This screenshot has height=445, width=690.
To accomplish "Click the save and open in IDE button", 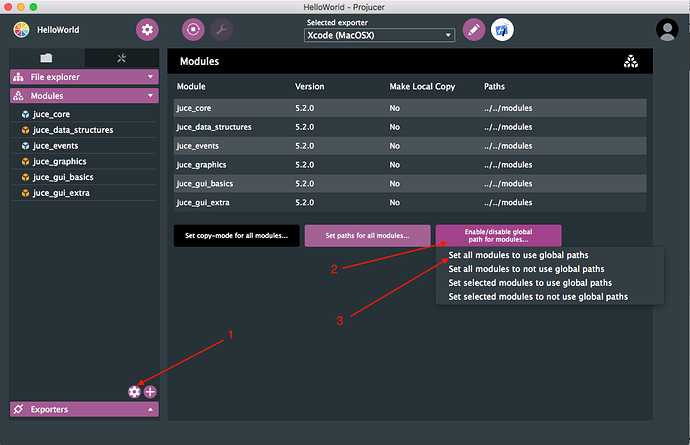I will [x=193, y=29].
